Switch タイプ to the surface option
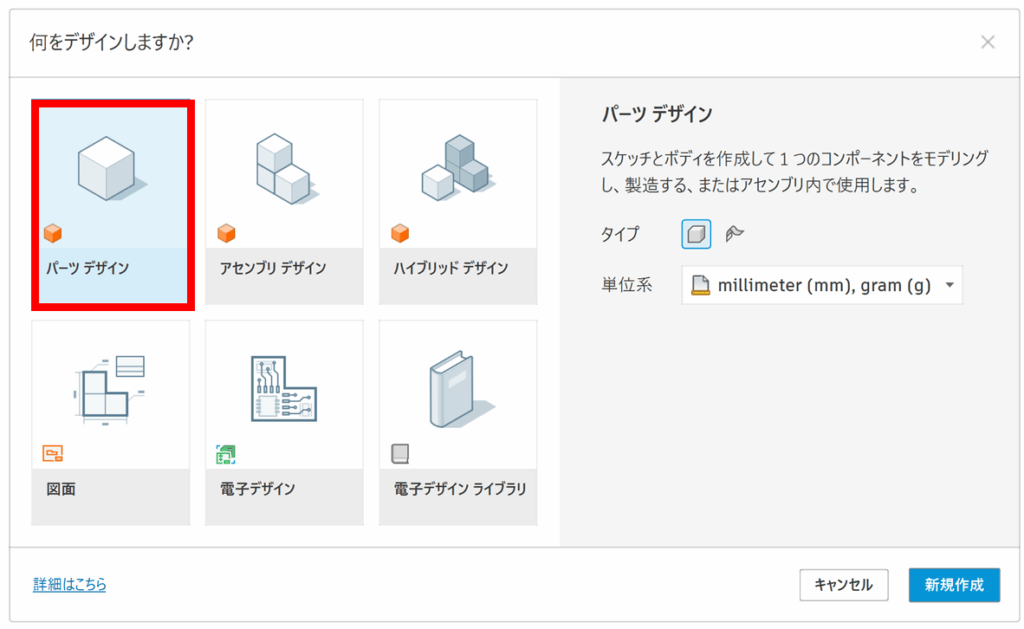Screen dimensions: 1024x629 click(x=735, y=234)
